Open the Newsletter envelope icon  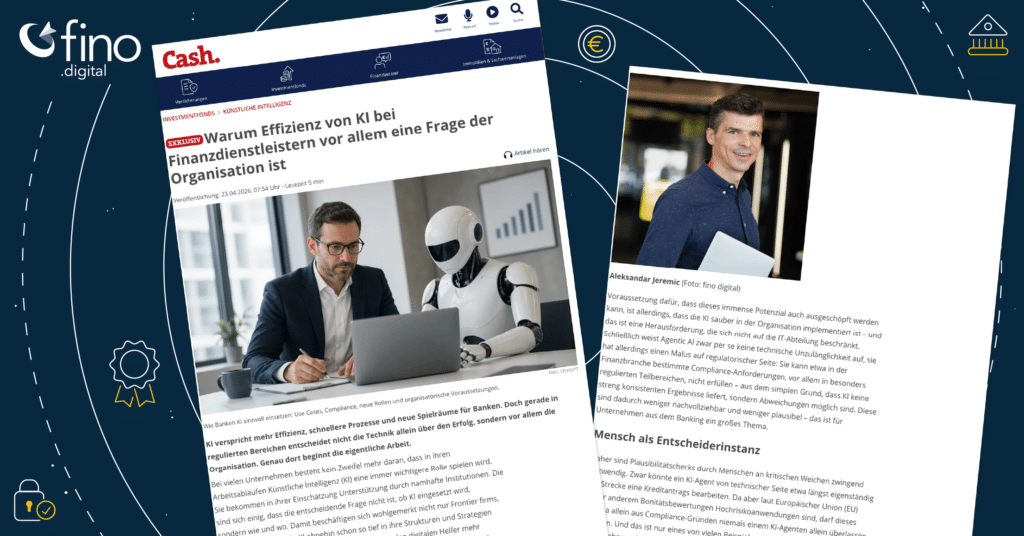coord(442,20)
